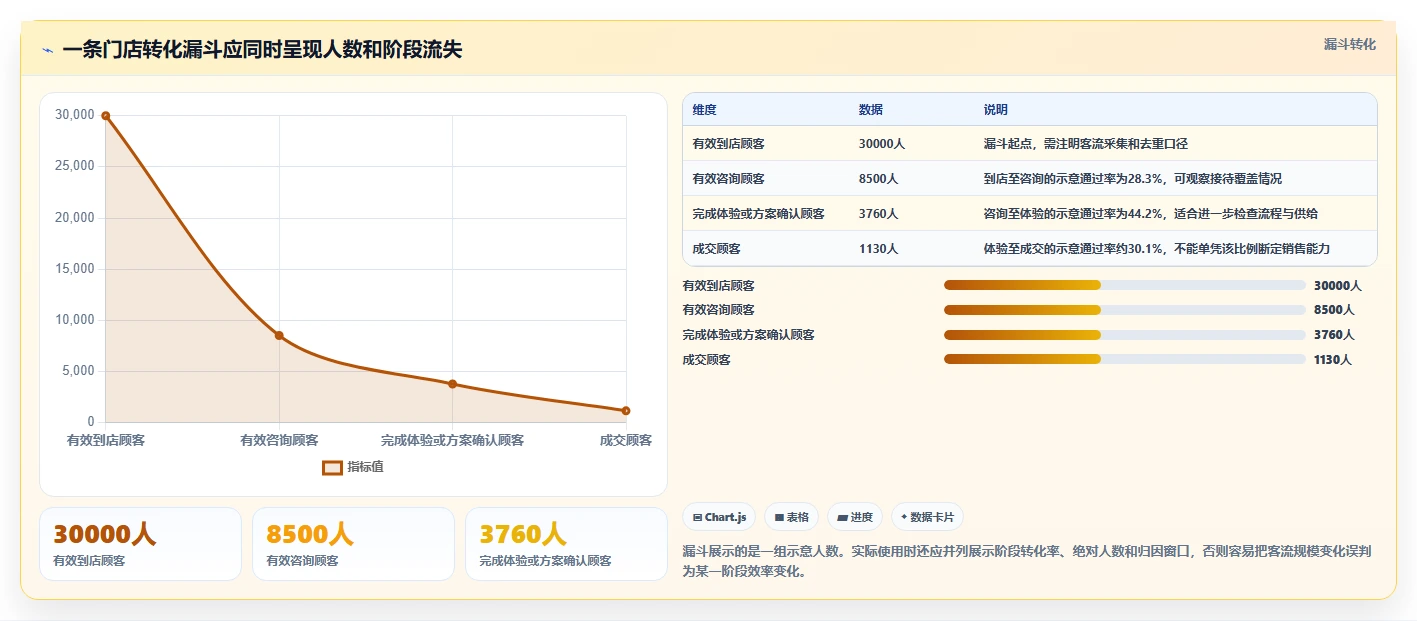Click the chart point for 有效咨询顾客
The width and height of the screenshot is (1417, 621).
point(279,335)
